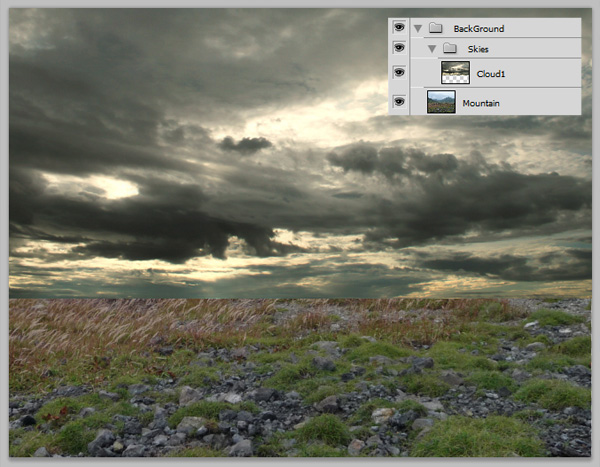Select the Cloud1 layer thumbnail
This screenshot has width=600, height=467.
[x=455, y=72]
